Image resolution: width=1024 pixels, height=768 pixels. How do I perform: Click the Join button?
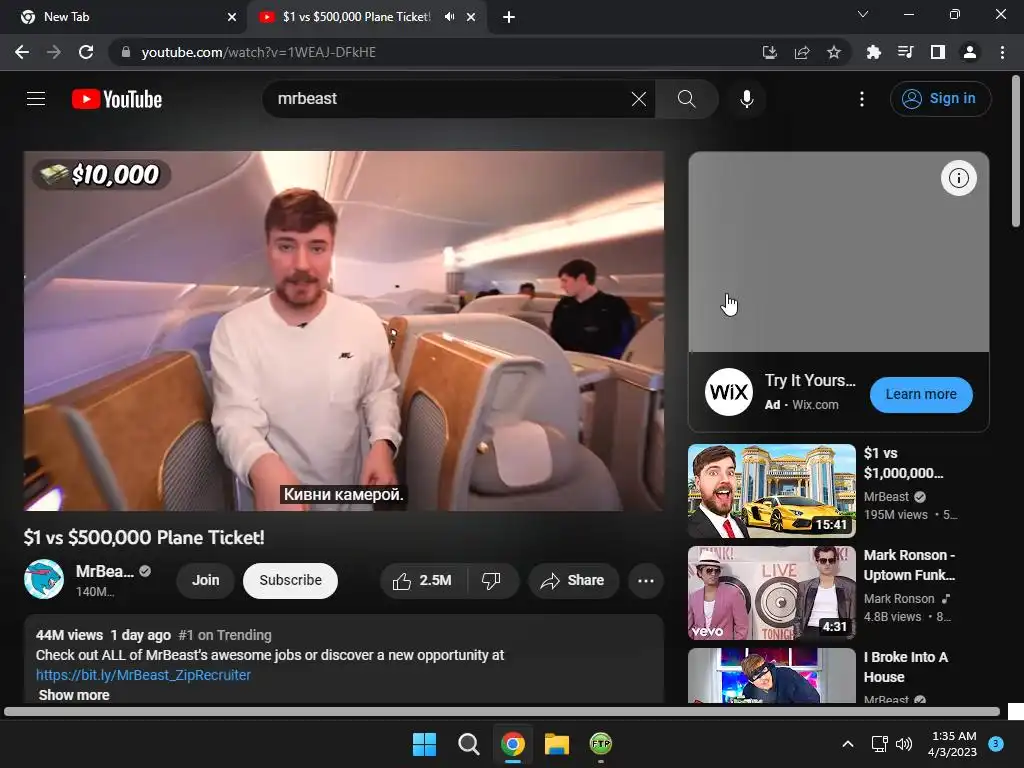pos(206,580)
